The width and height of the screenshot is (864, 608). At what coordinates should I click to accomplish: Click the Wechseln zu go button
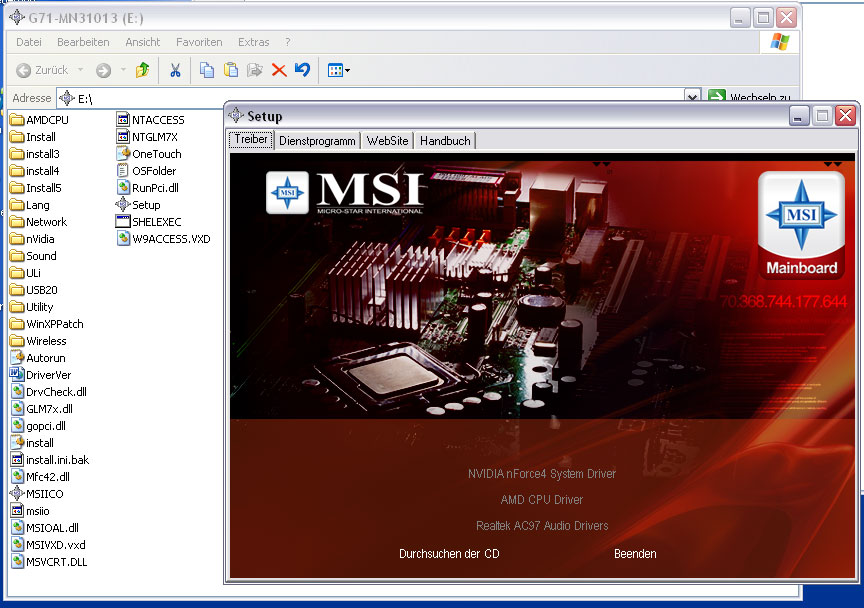coord(749,96)
